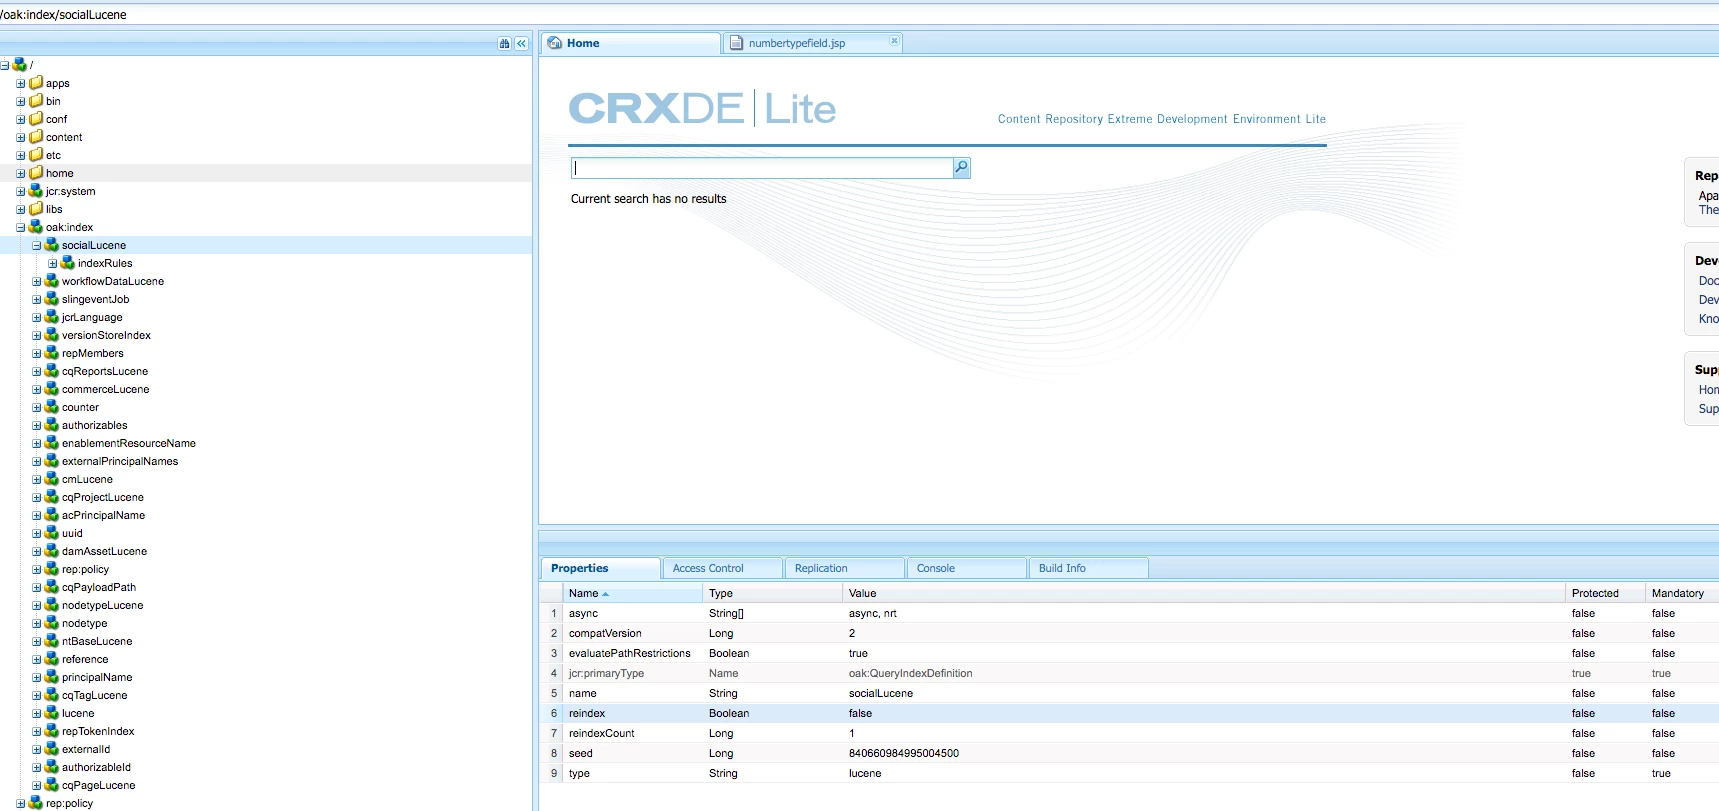
Task: Click the search input field
Action: pyautogui.click(x=762, y=168)
